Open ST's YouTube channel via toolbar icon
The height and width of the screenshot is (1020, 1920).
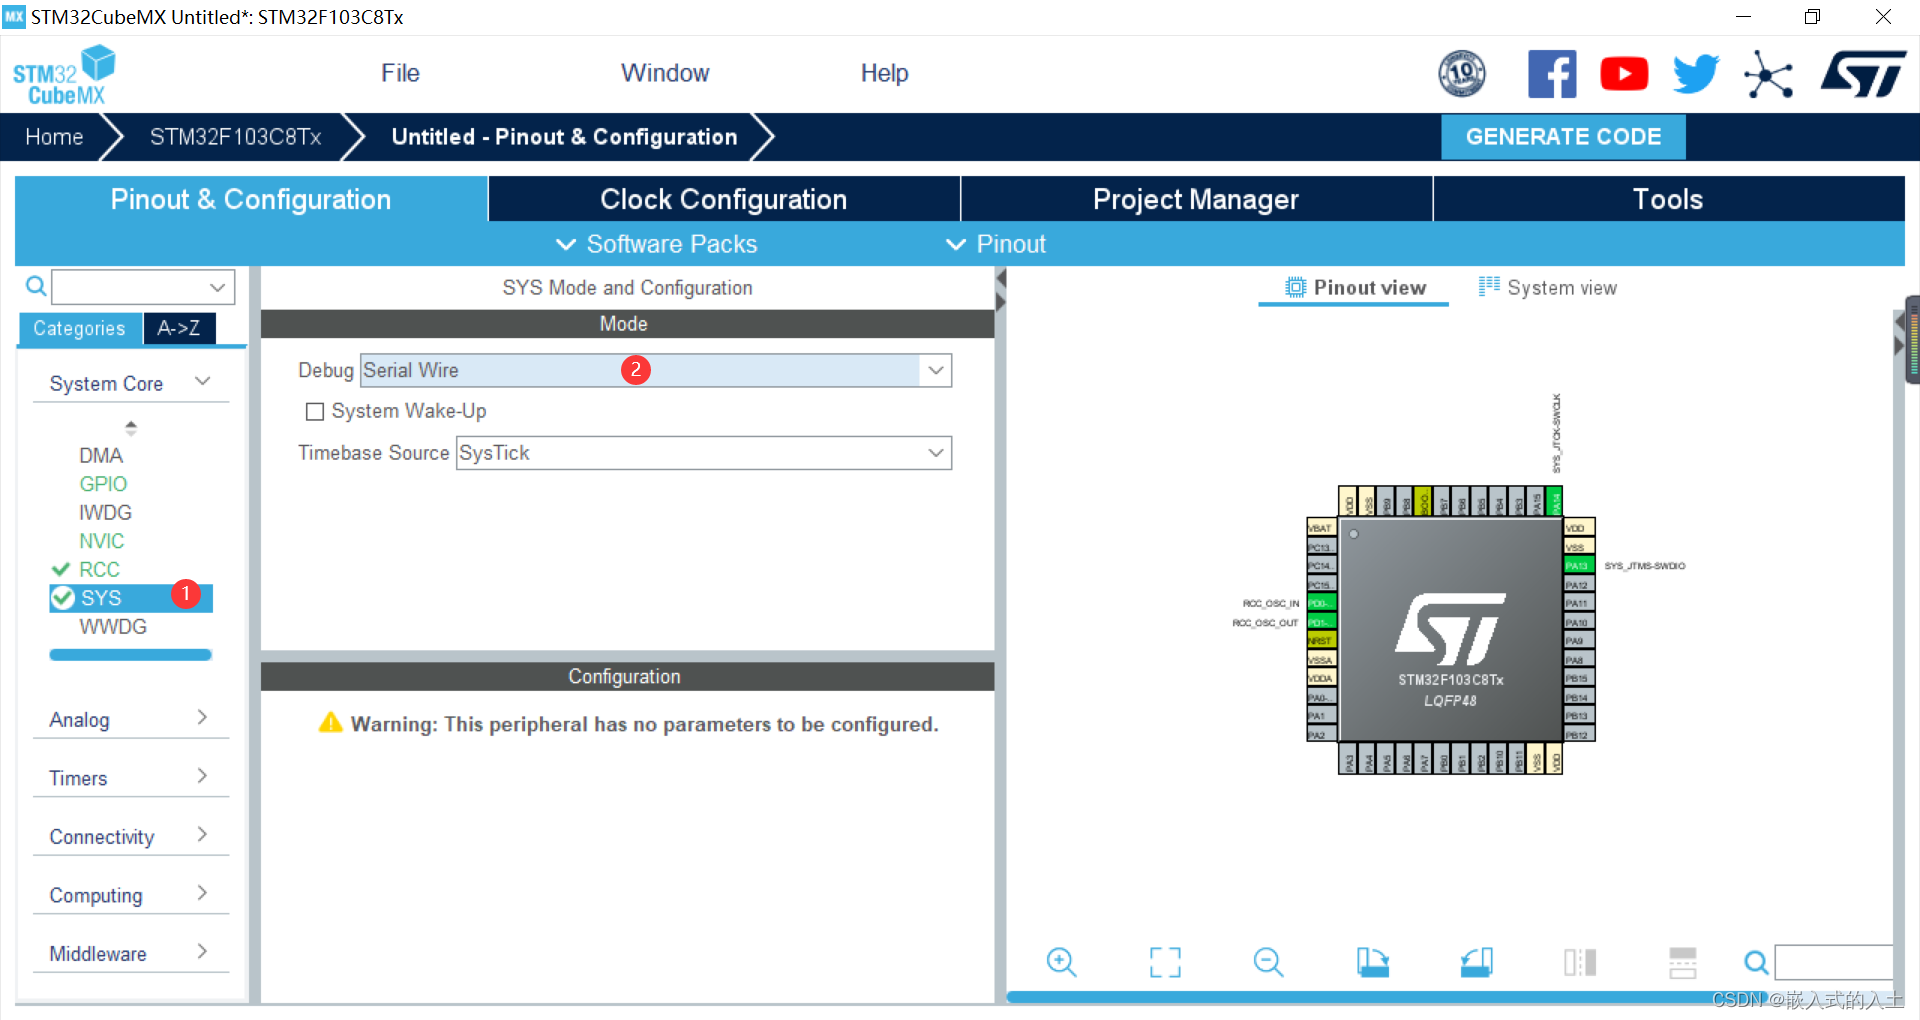pyautogui.click(x=1623, y=73)
